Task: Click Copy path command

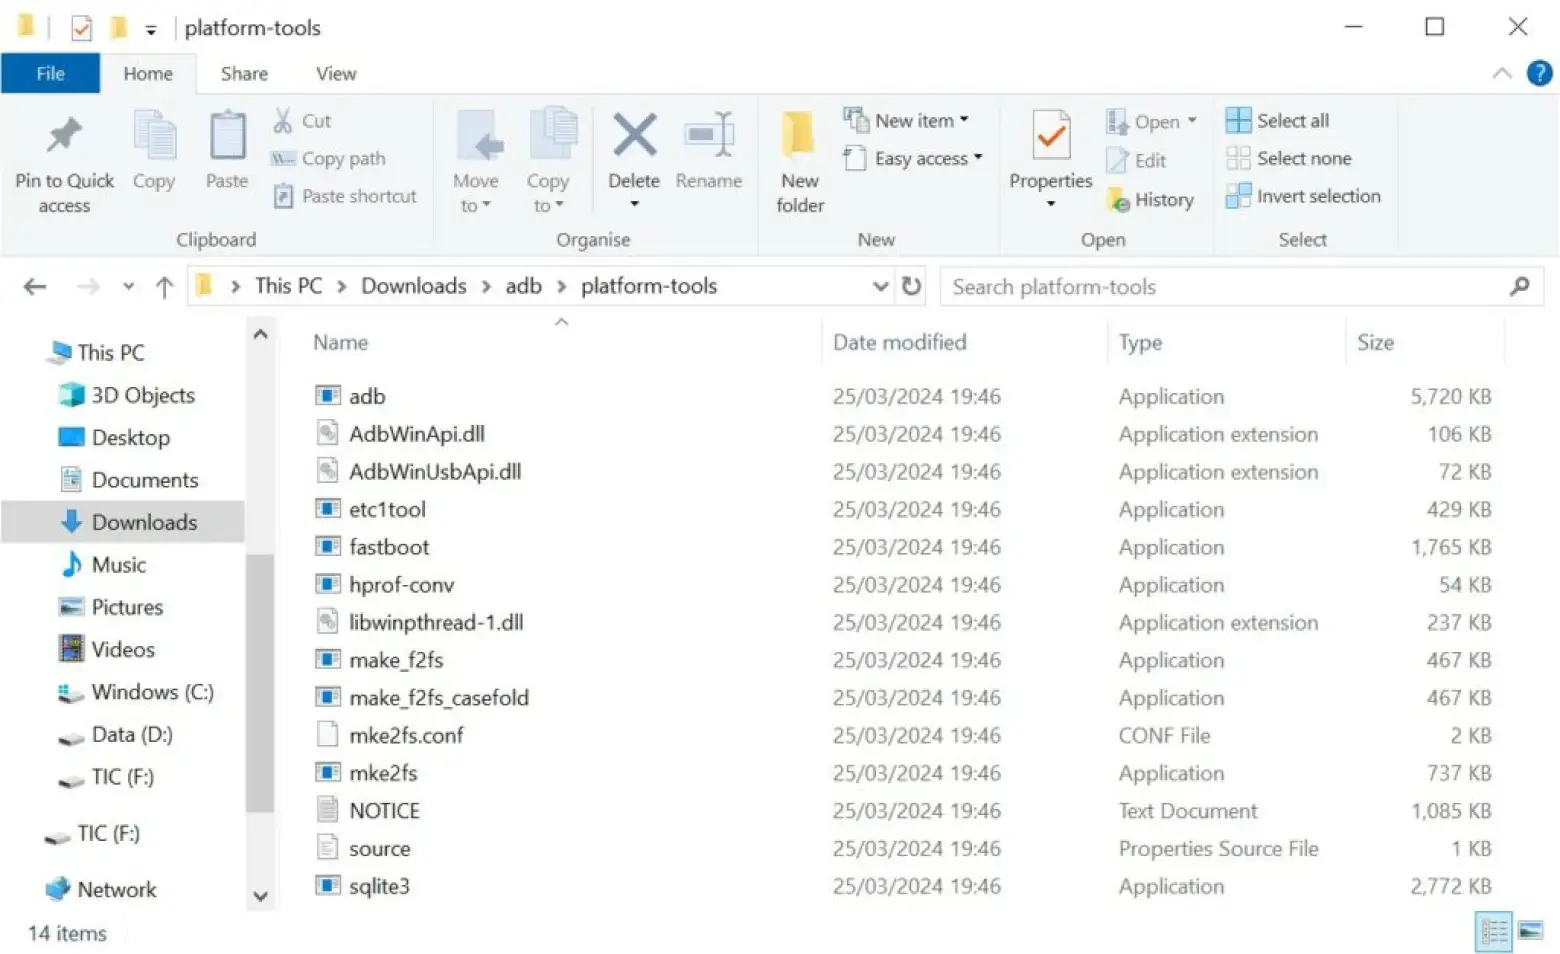Action: point(329,158)
